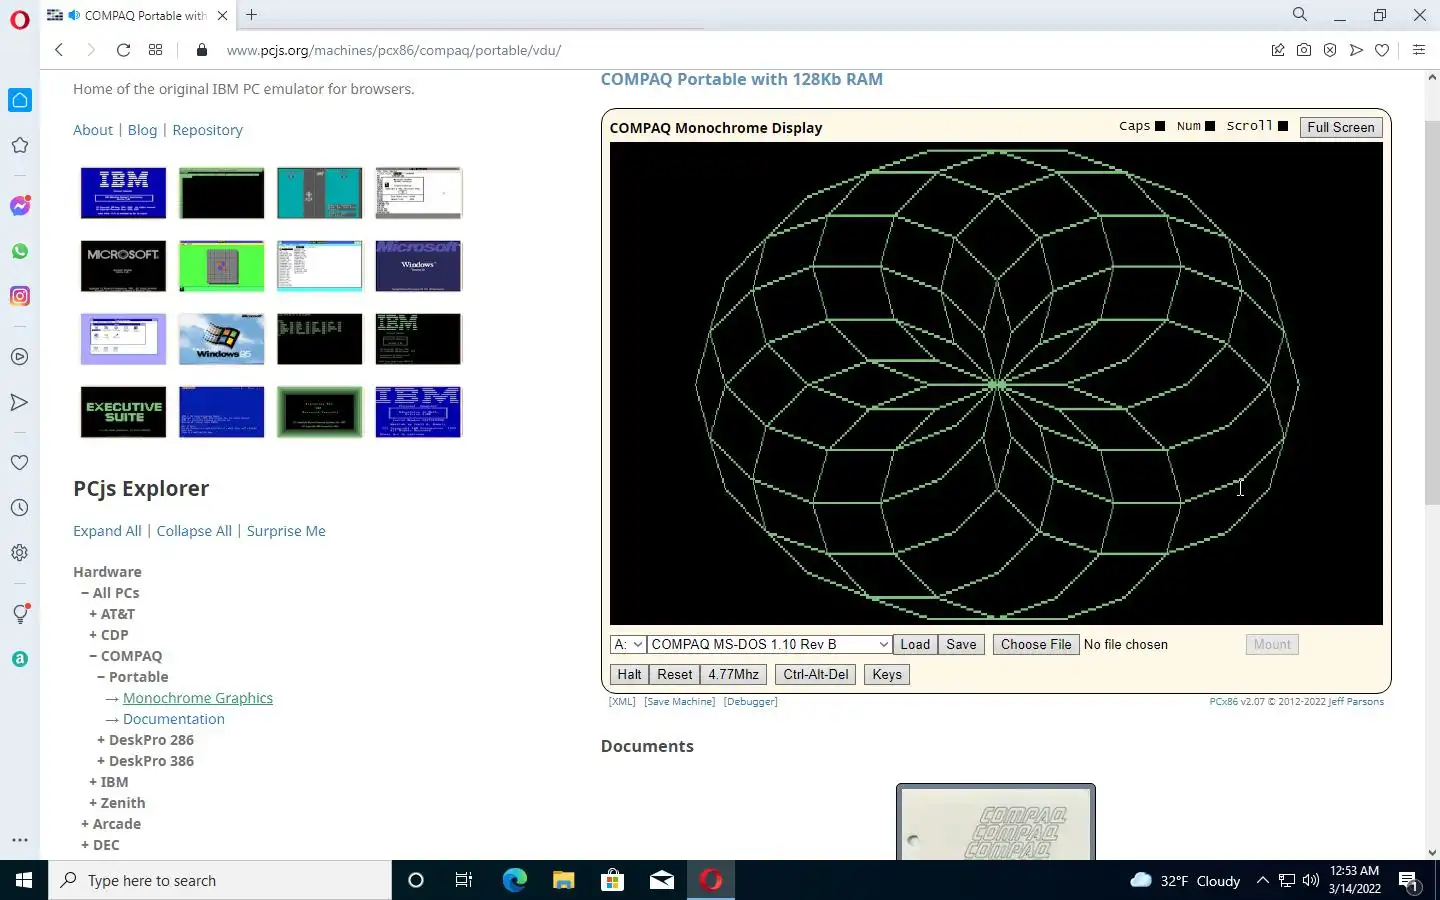Open speed dial grid icon

coord(156,50)
